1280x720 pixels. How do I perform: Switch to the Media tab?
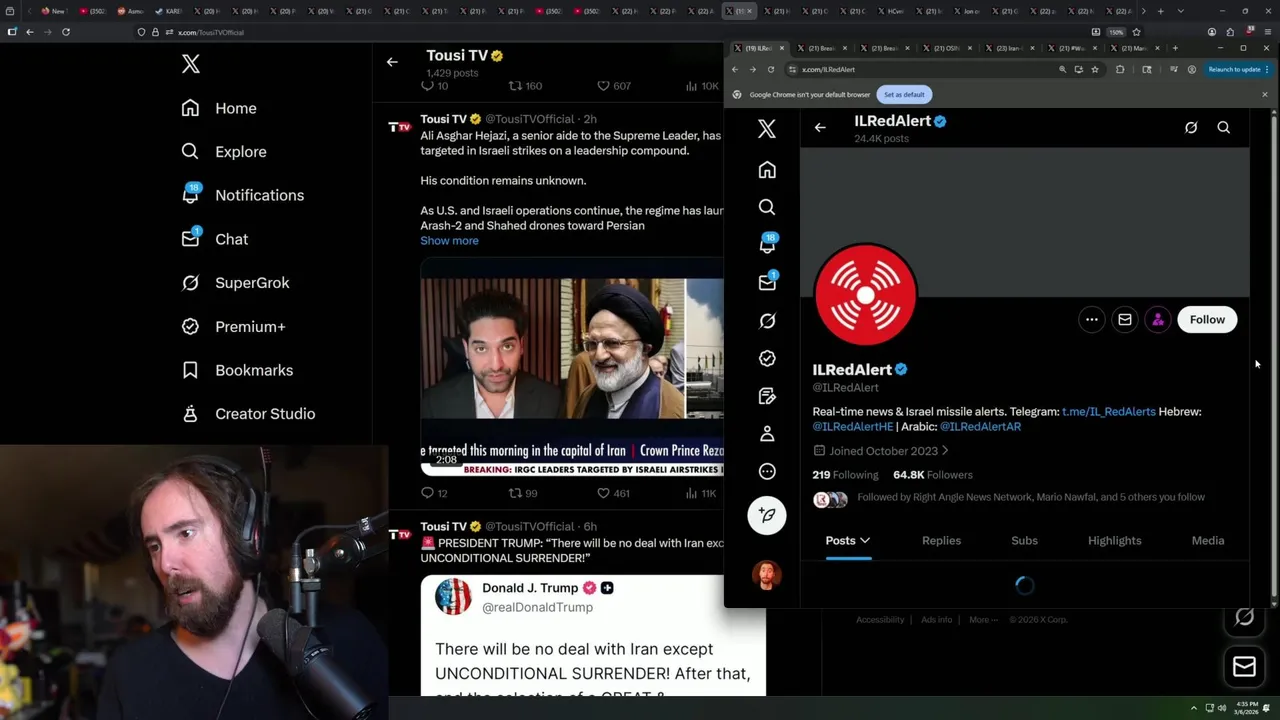pos(1207,541)
